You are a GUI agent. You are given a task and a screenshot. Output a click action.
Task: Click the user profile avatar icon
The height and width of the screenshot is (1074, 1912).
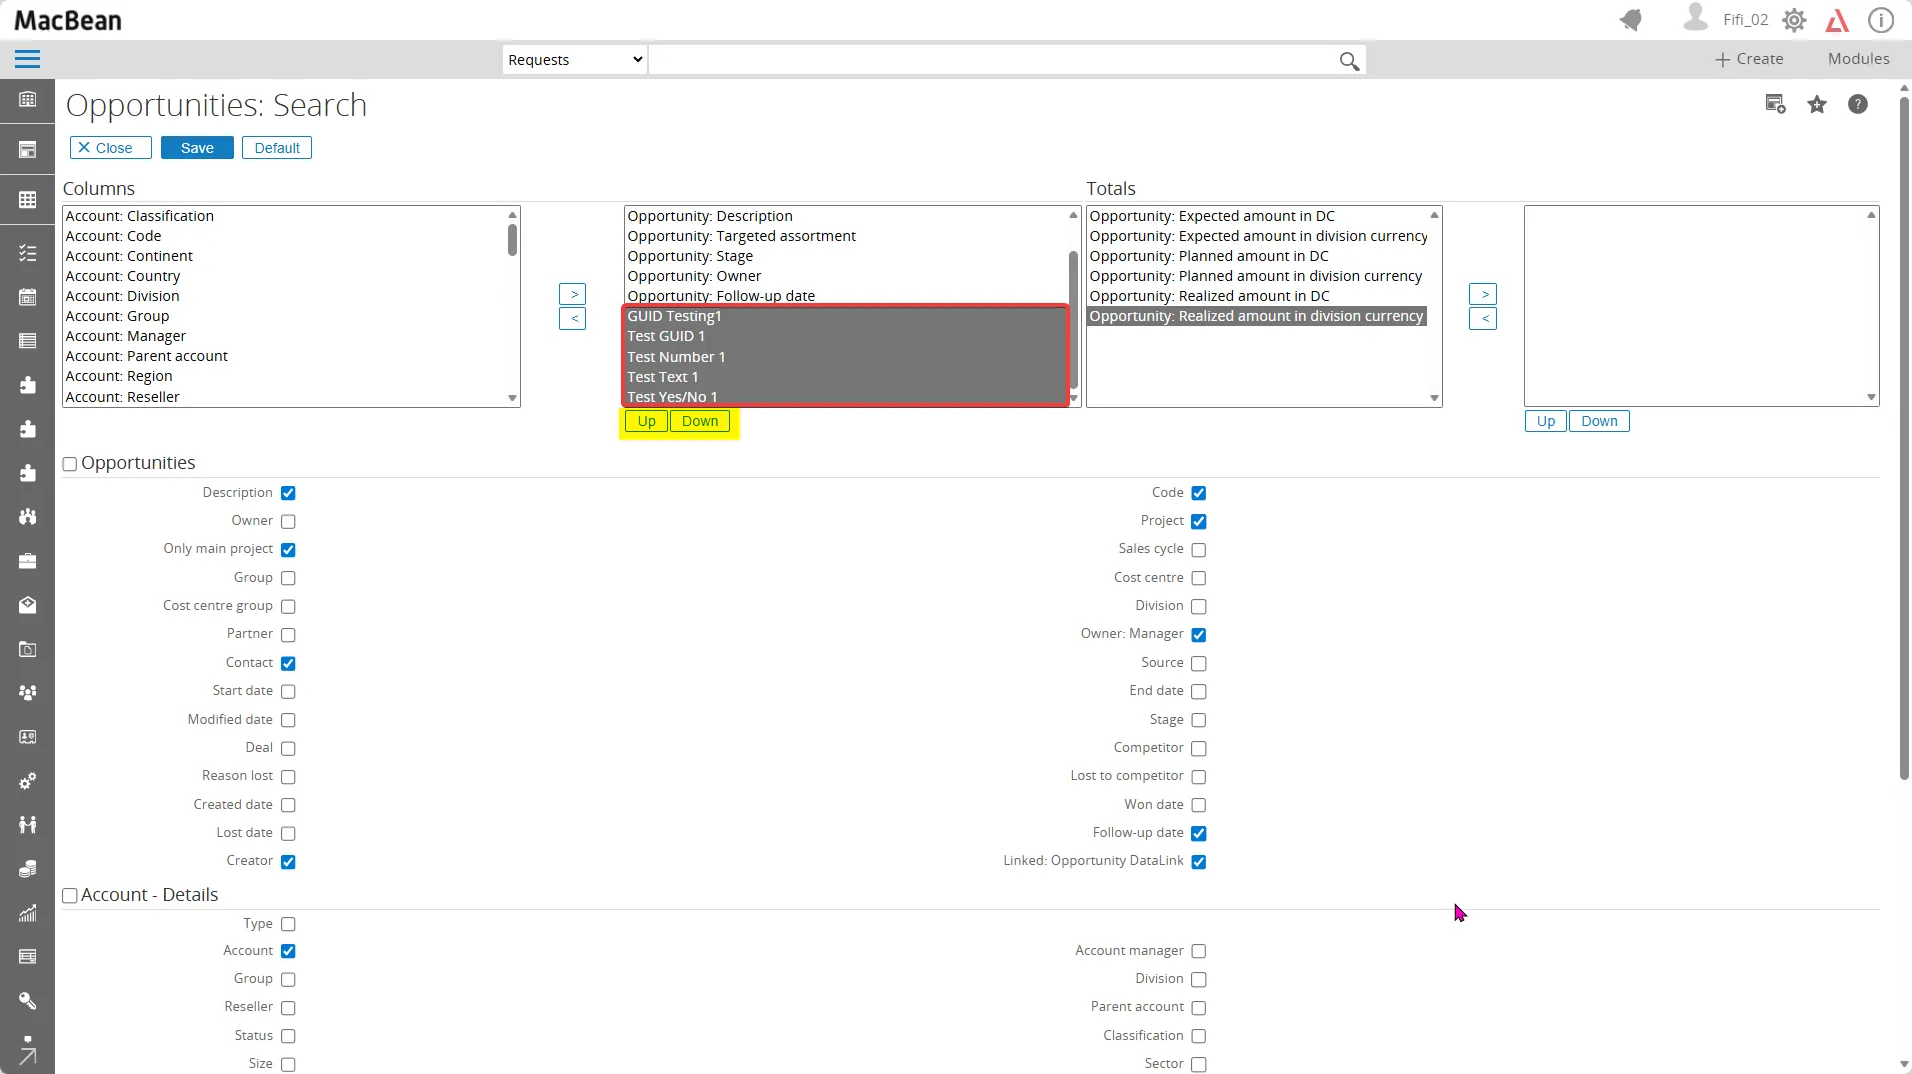click(1694, 18)
